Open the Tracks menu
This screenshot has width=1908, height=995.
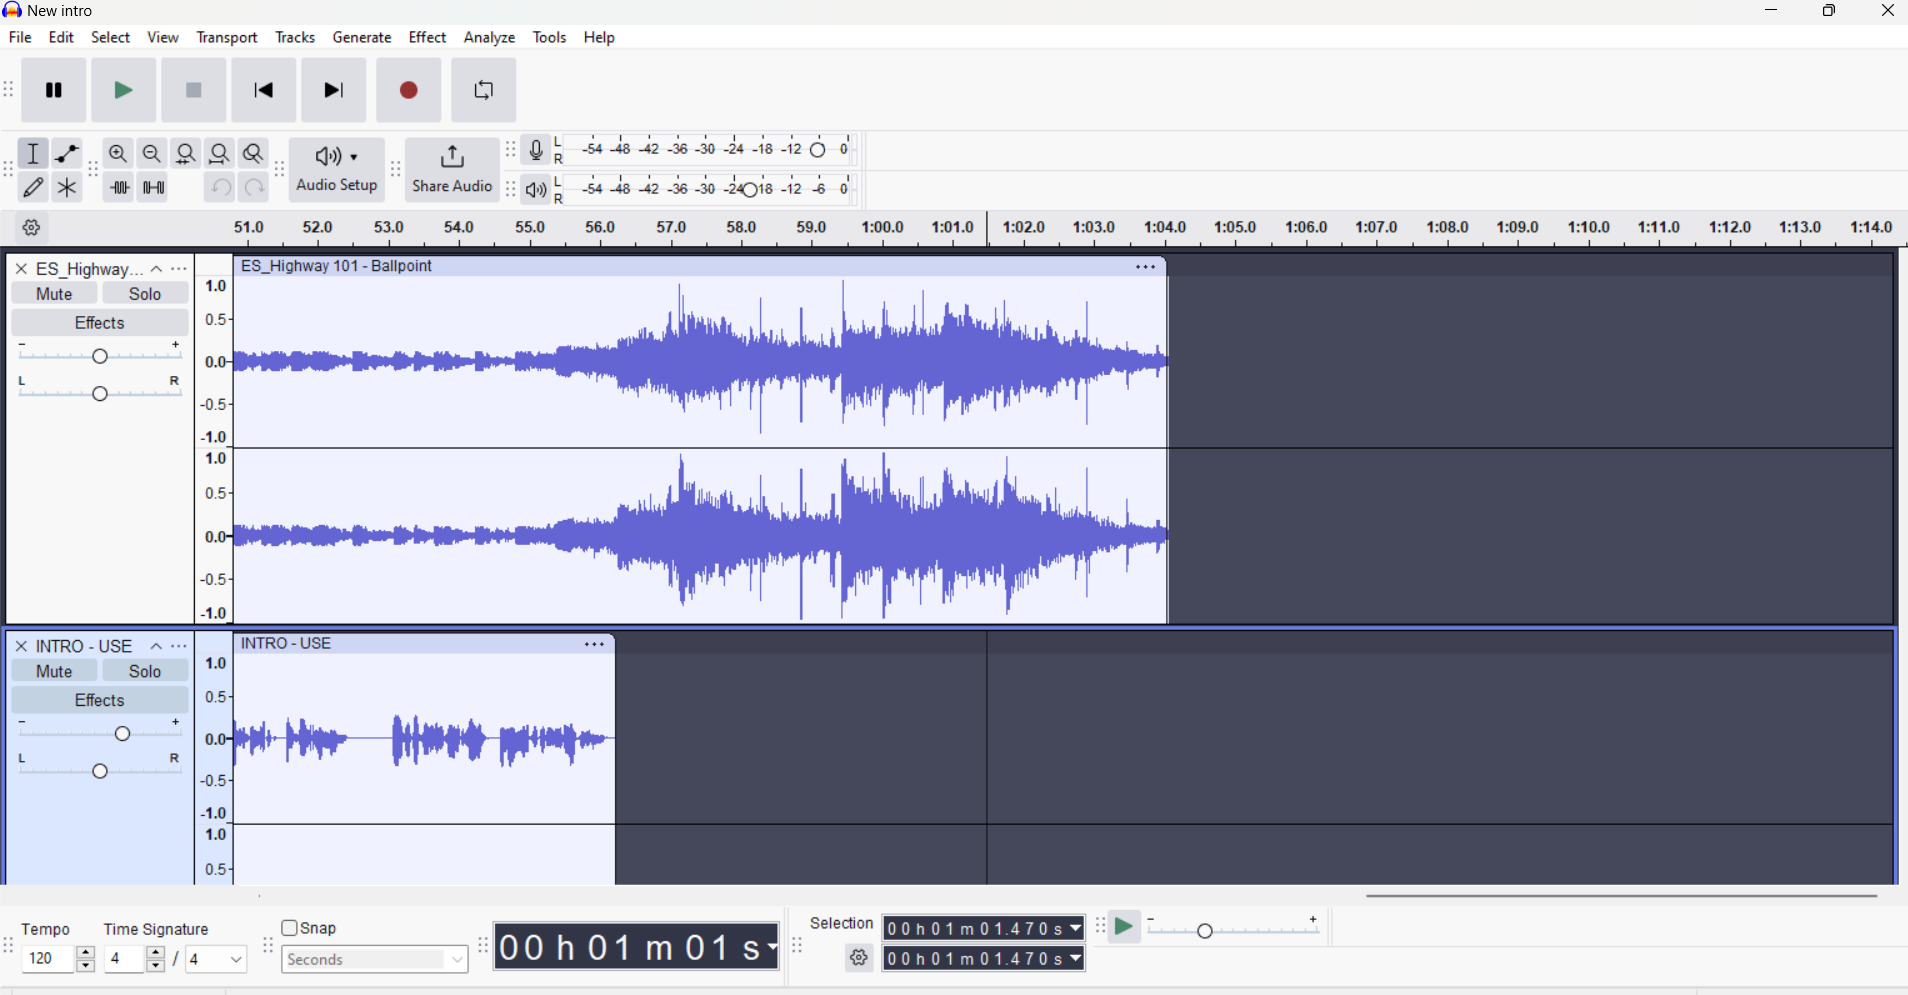(x=295, y=38)
